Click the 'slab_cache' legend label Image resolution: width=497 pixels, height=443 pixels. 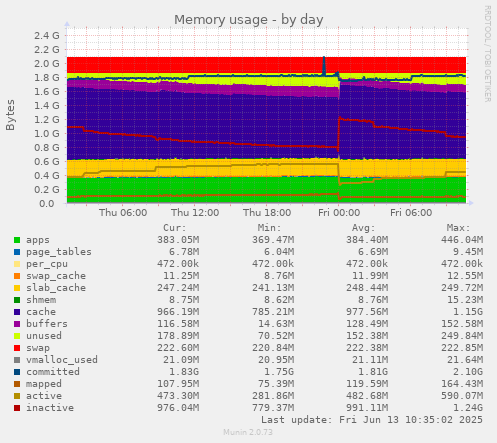pos(56,288)
